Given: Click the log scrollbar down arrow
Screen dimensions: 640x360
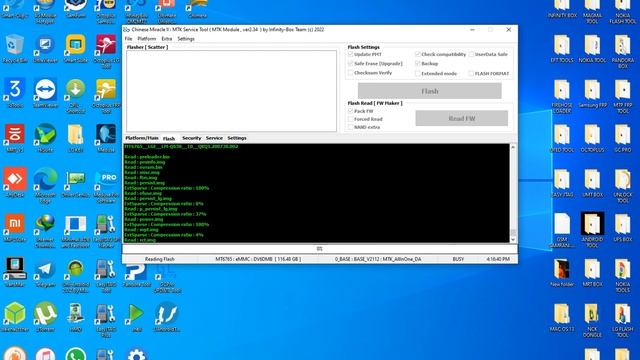Looking at the screenshot, I should 513,240.
